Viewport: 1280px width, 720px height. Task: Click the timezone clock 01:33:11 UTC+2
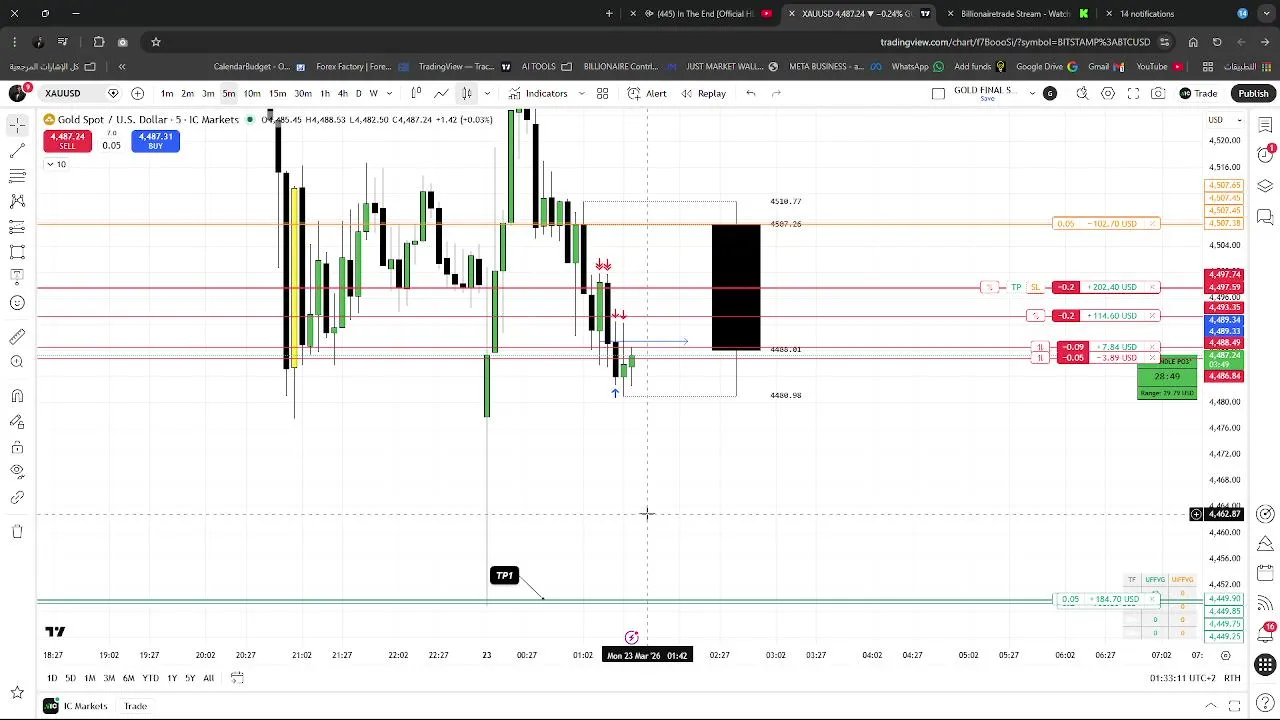coord(1181,678)
